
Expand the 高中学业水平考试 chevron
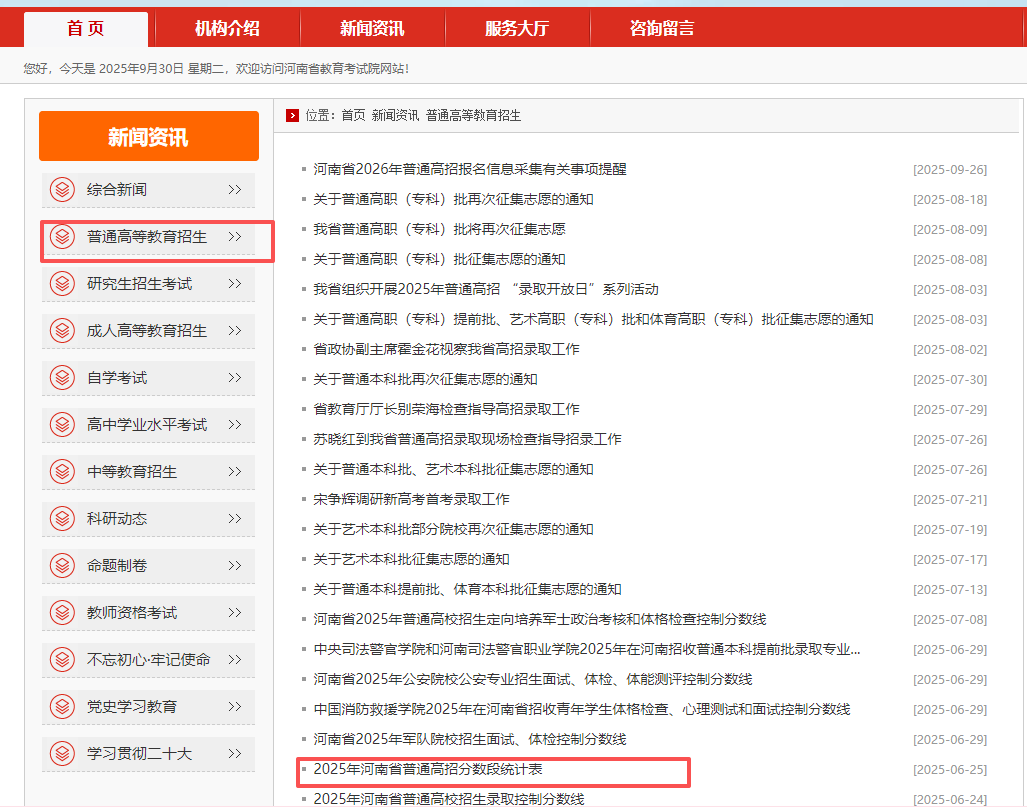point(233,424)
